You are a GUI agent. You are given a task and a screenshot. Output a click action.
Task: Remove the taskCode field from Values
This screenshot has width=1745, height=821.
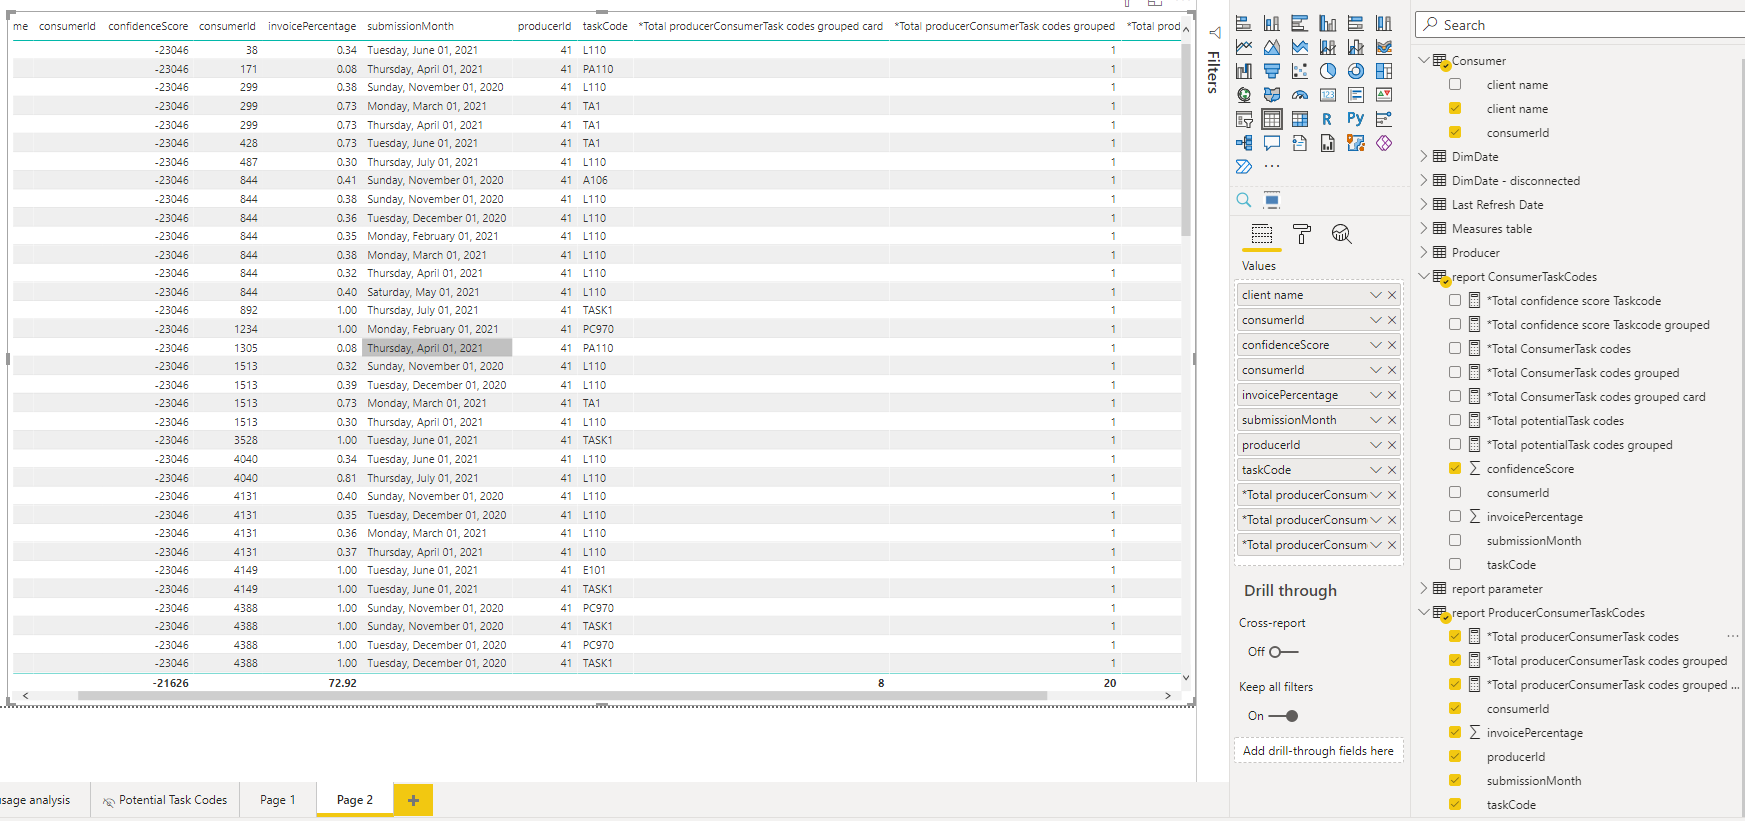1392,470
